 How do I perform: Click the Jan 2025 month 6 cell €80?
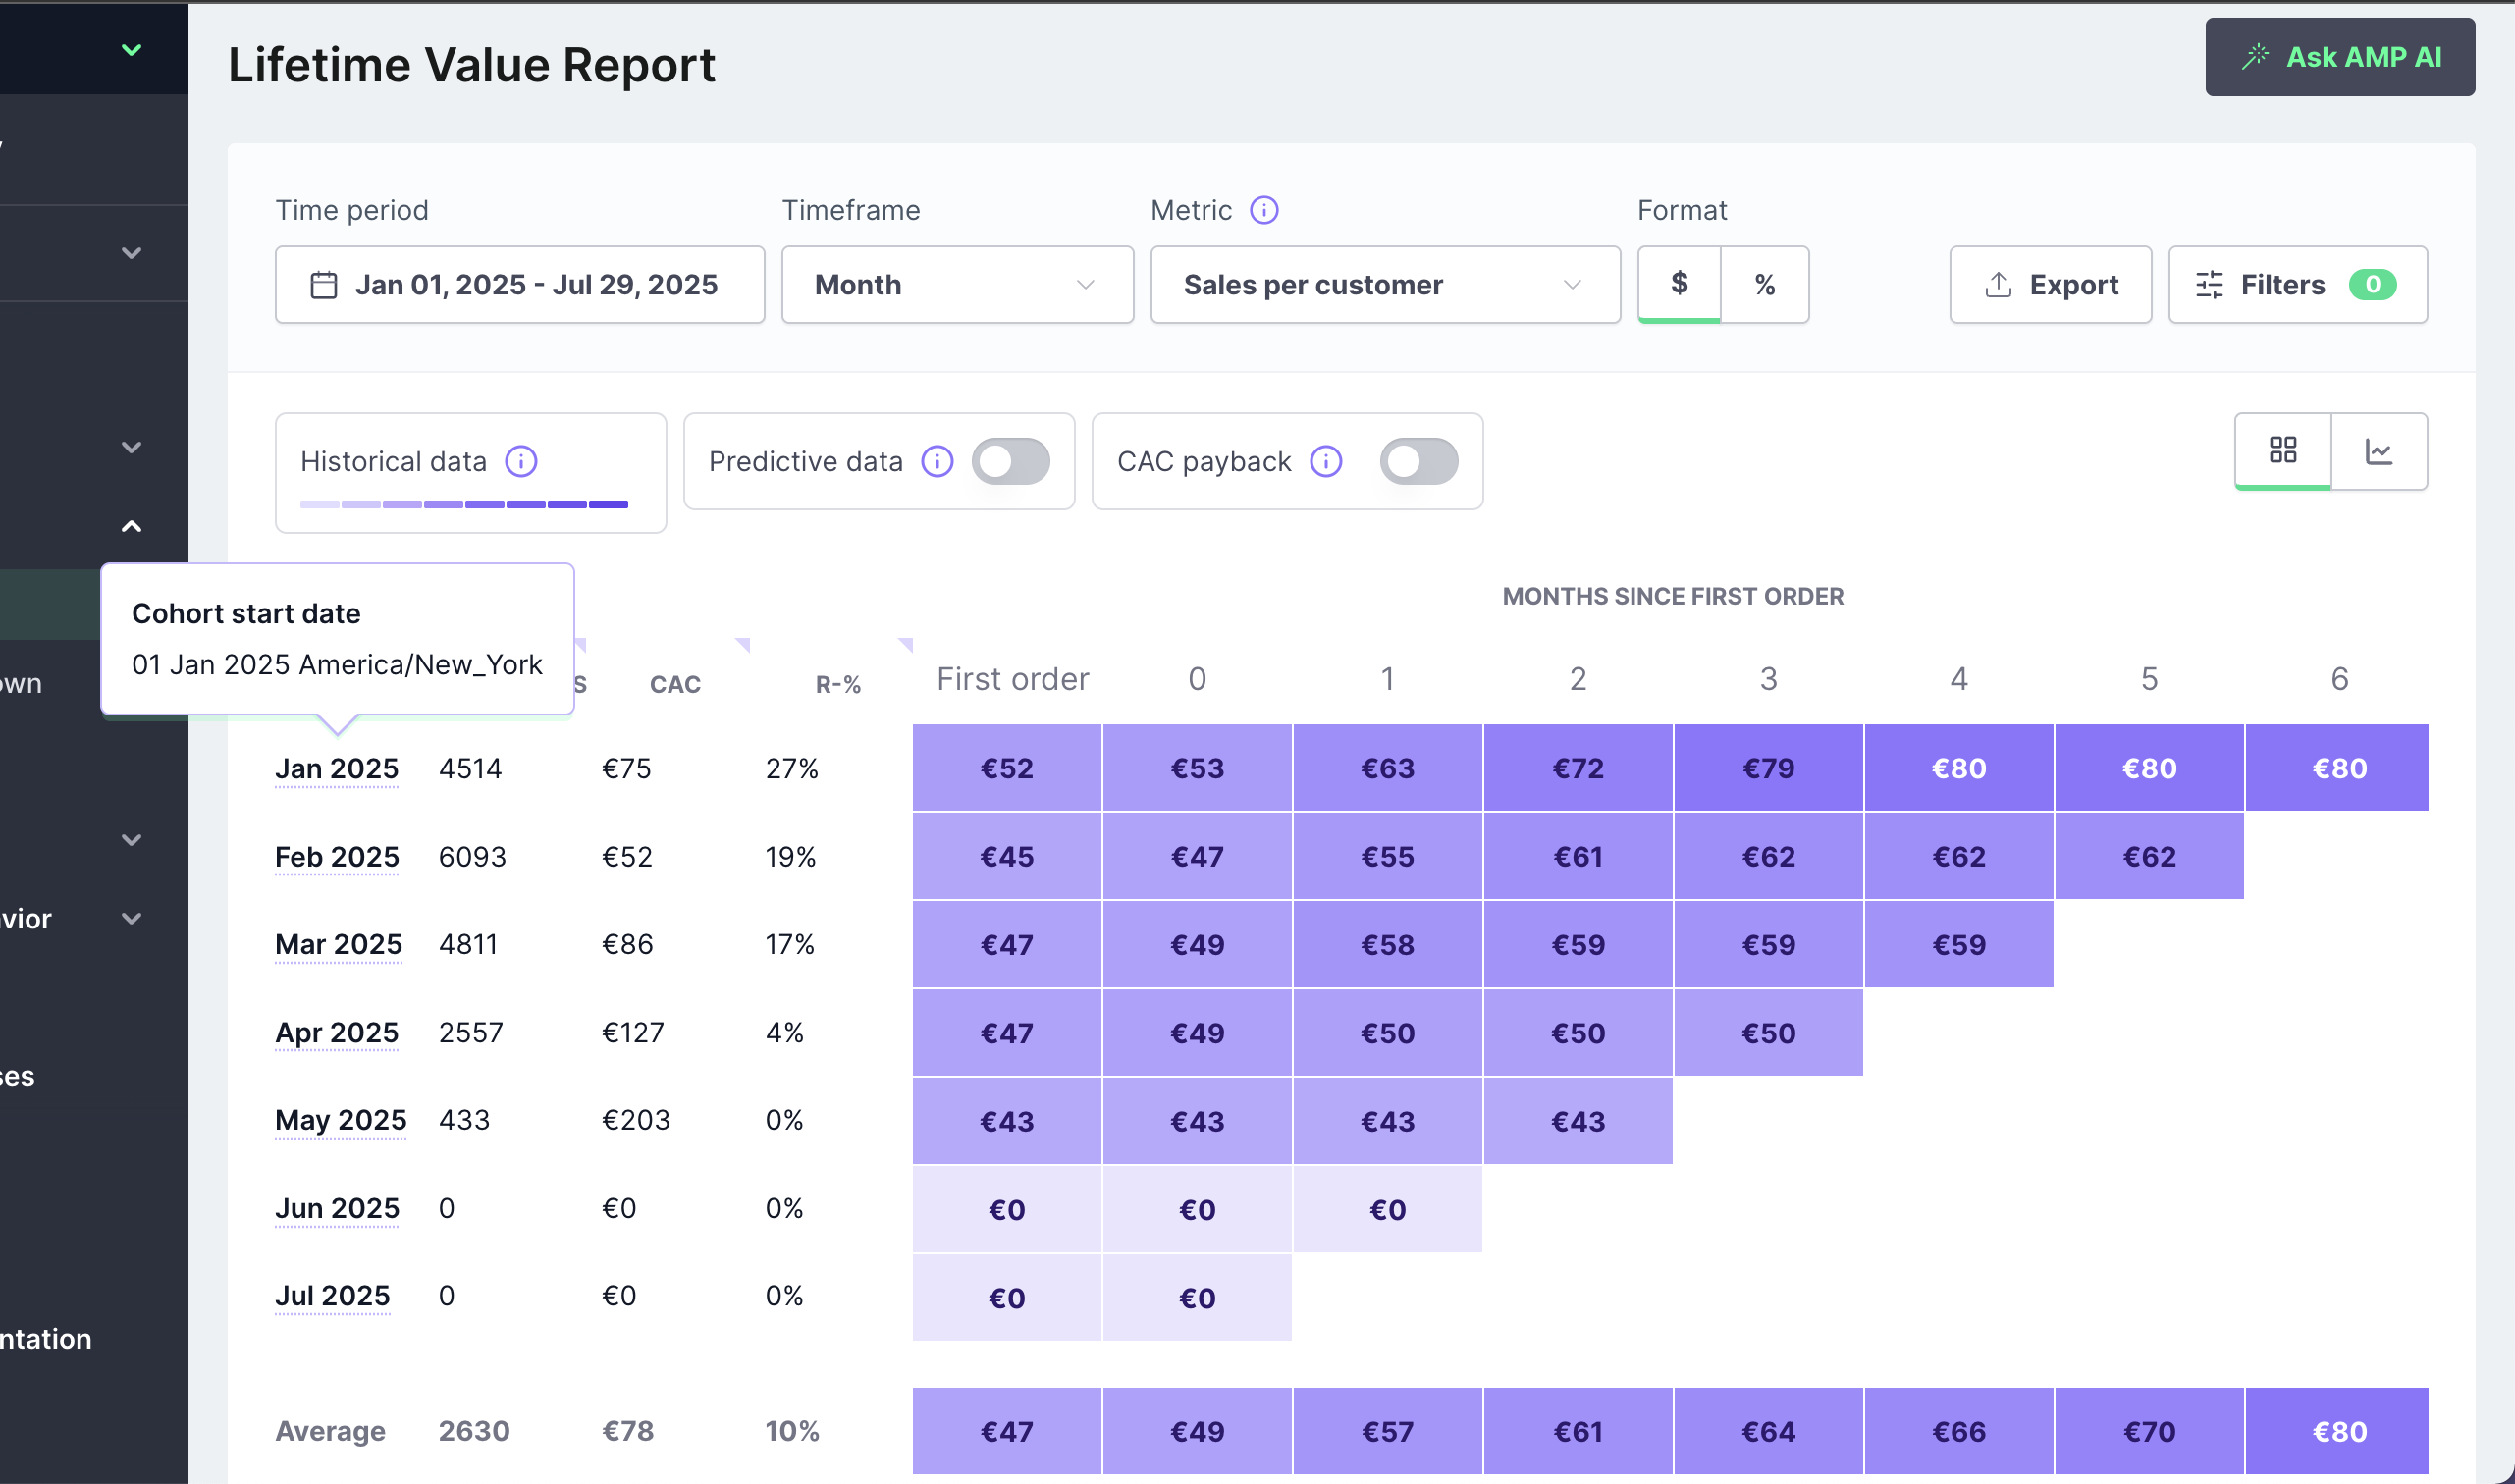pyautogui.click(x=2339, y=768)
